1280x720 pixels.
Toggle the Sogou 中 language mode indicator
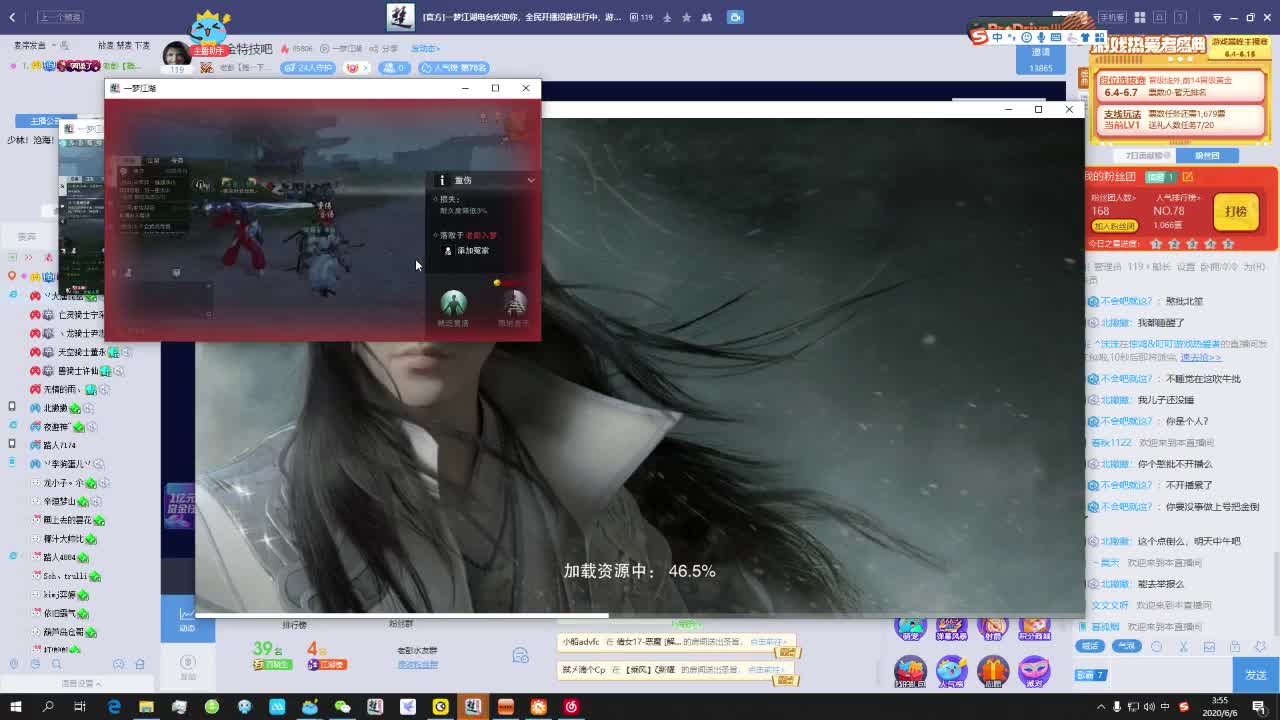pos(997,37)
